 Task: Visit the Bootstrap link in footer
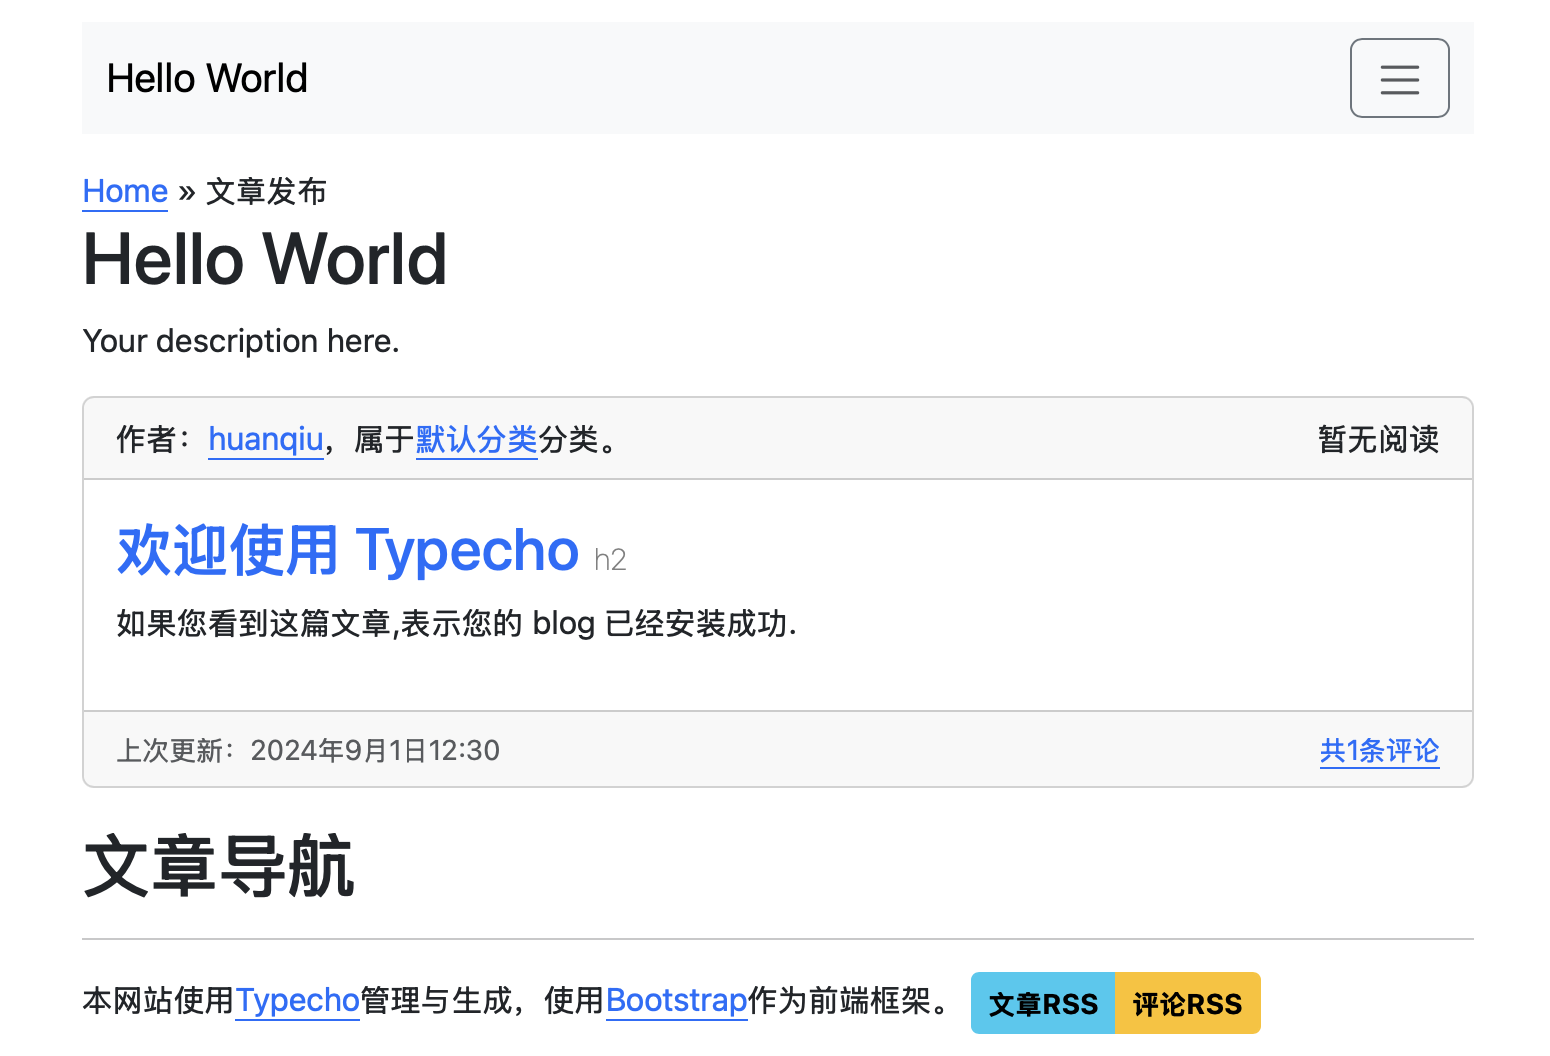676,1000
